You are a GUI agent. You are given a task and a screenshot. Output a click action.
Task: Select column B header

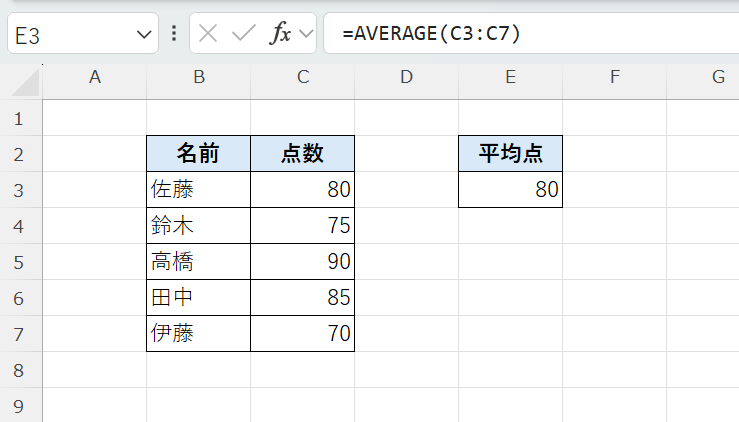coord(198,77)
